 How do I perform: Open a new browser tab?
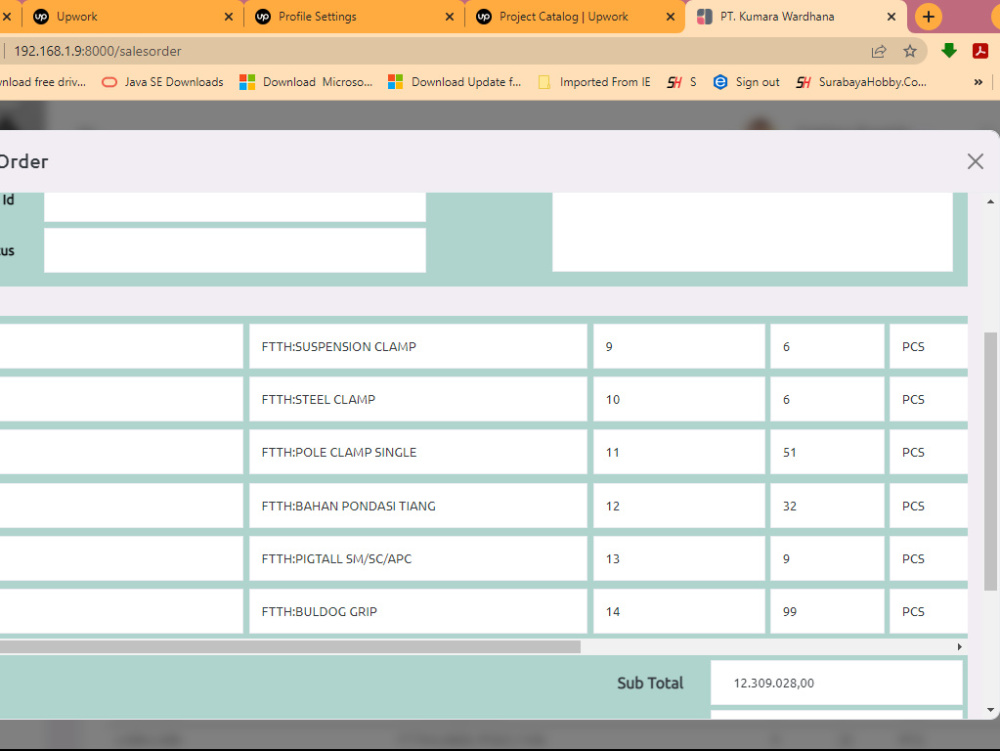tap(929, 17)
